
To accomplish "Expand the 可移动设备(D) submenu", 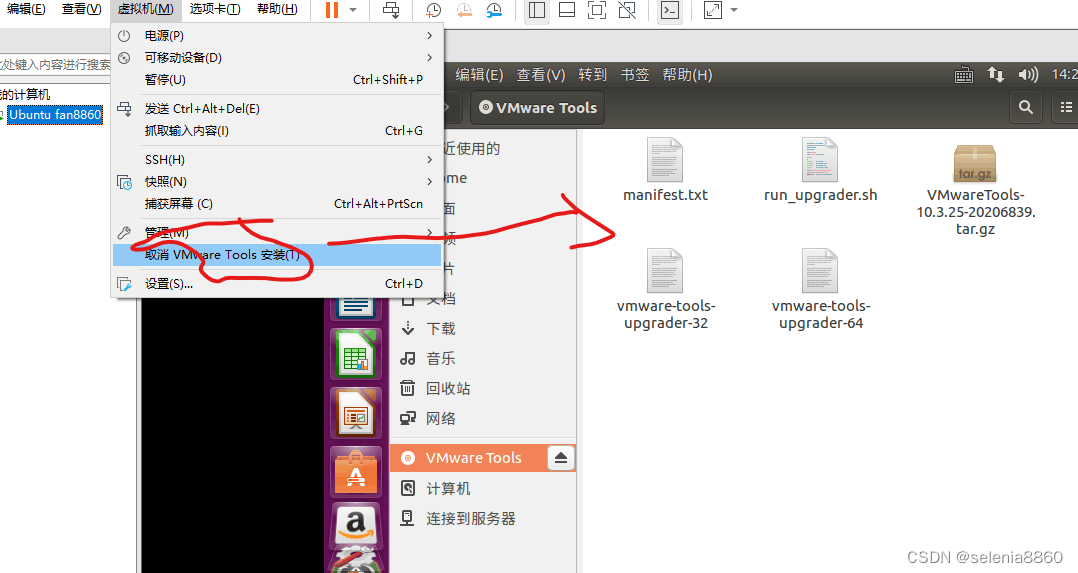I will coord(277,58).
